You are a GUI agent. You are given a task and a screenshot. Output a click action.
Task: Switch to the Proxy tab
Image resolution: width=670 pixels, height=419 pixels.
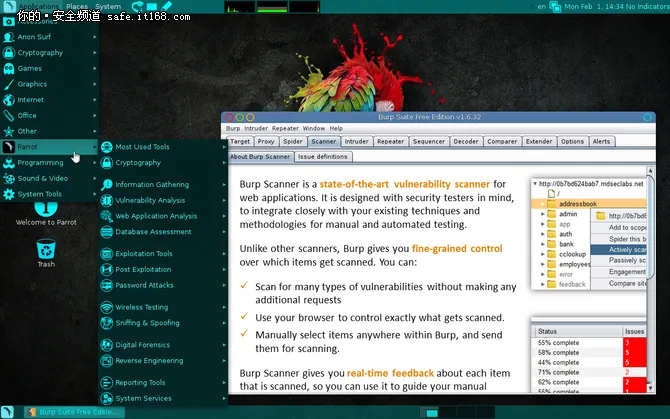click(266, 141)
